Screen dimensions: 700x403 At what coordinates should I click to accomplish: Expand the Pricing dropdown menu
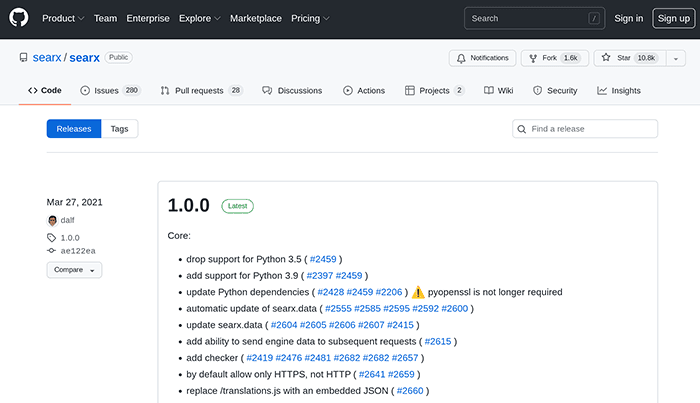(x=309, y=18)
